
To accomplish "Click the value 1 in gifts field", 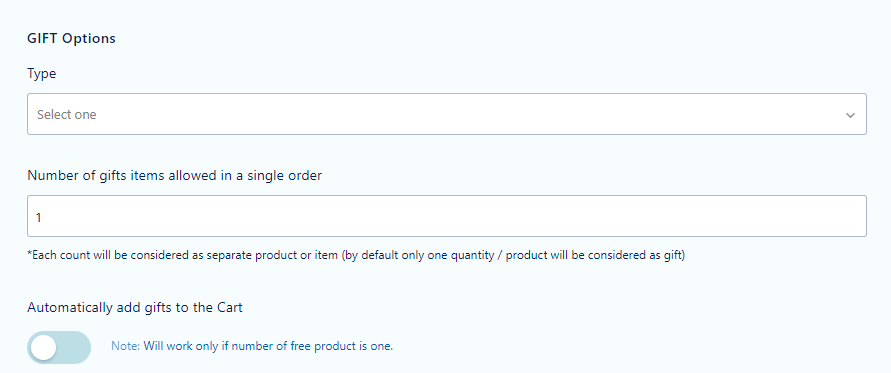I will 39,217.
